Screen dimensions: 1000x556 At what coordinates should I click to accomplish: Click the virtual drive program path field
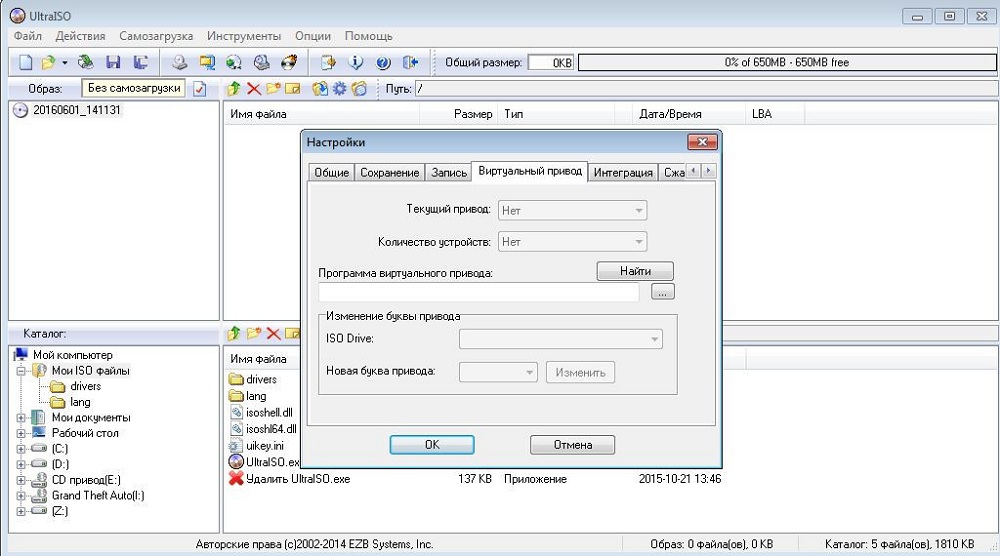tap(479, 292)
